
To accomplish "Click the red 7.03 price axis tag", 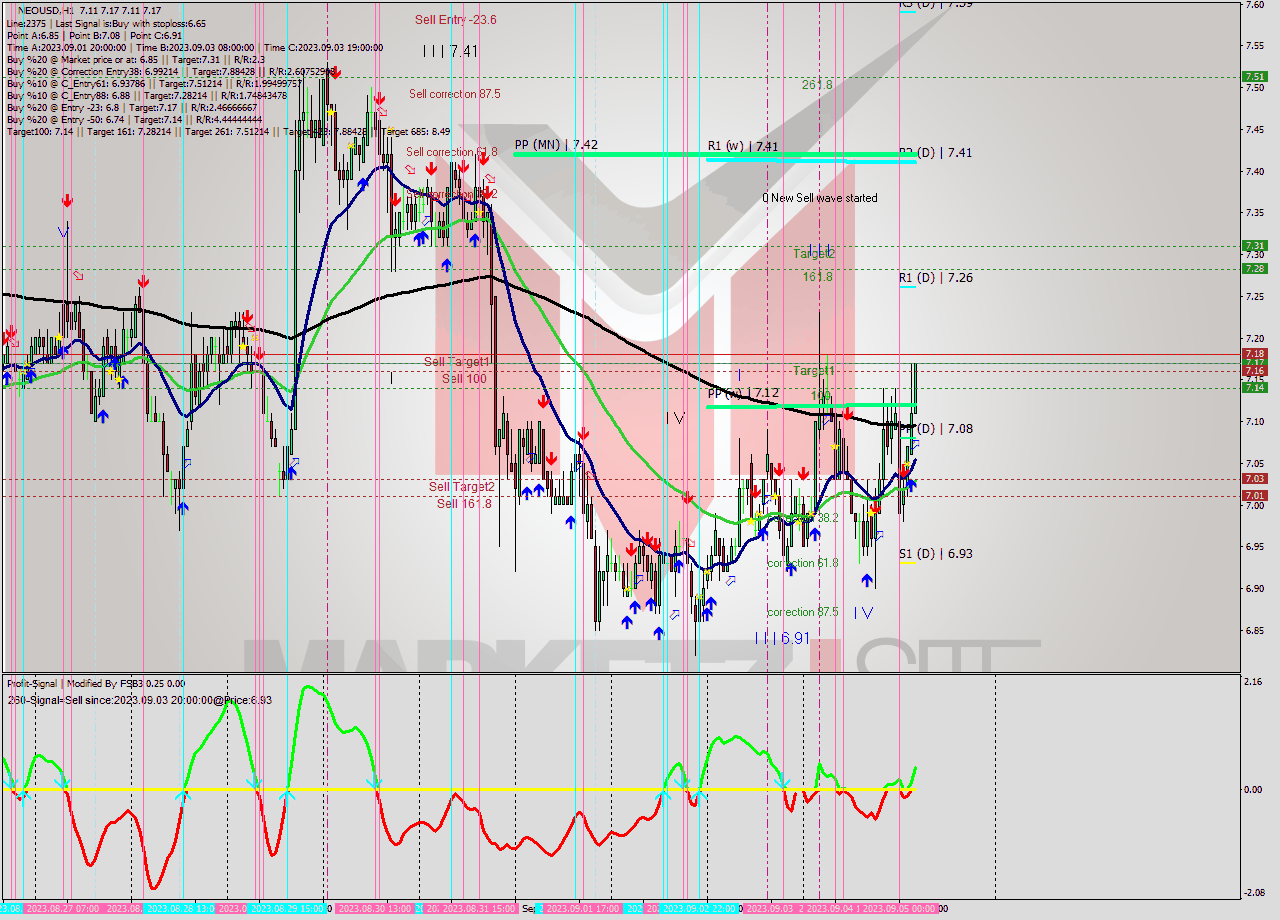I will tap(1254, 479).
